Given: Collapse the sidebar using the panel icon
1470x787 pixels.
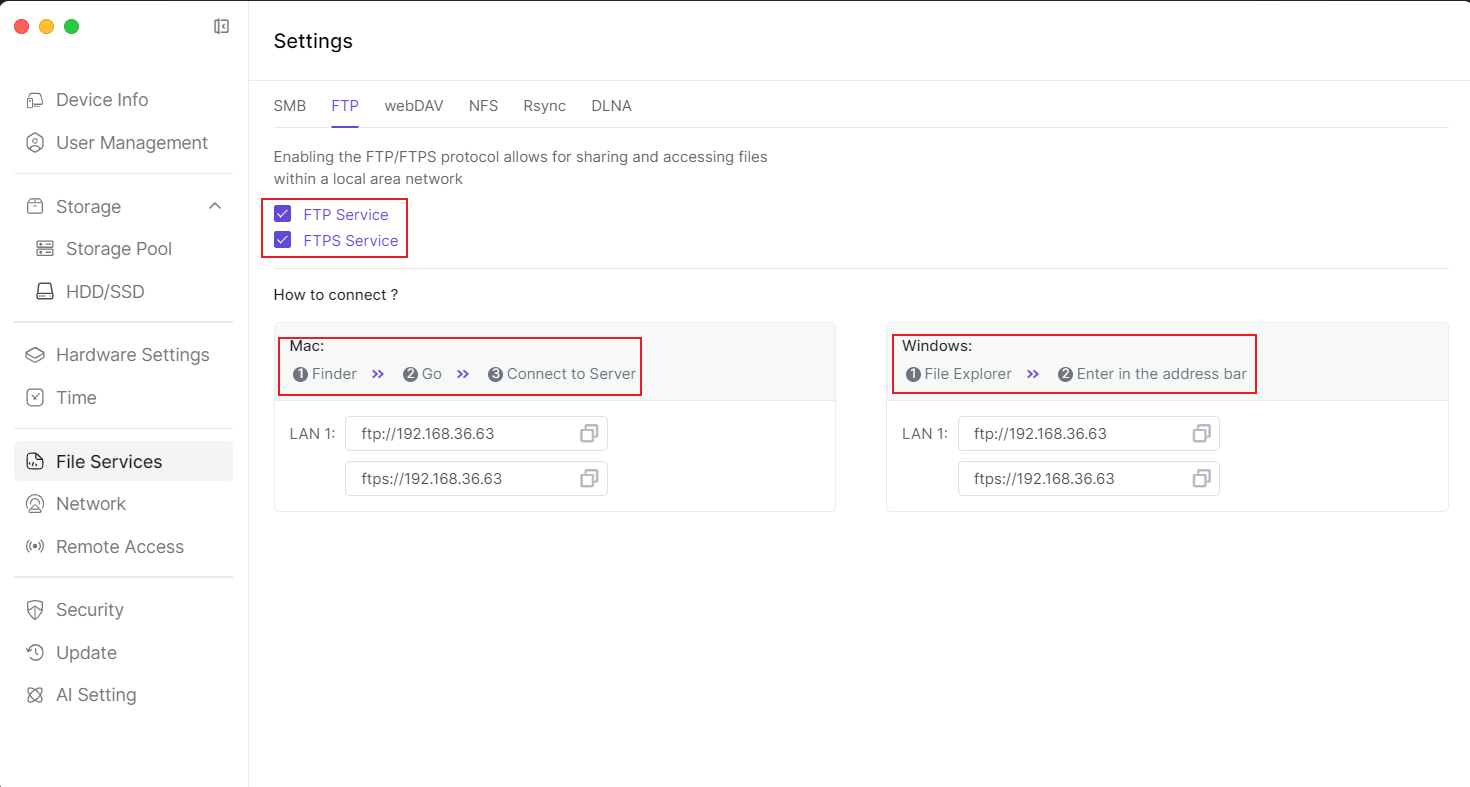Looking at the screenshot, I should (222, 27).
